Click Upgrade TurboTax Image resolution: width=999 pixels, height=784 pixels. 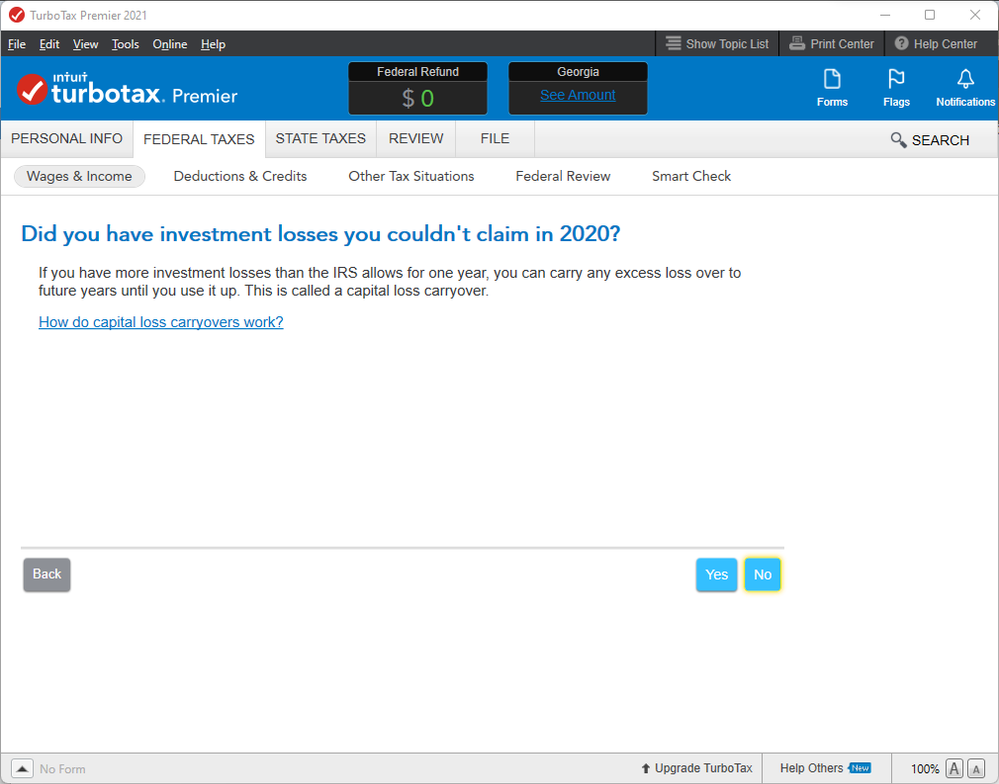[x=696, y=768]
